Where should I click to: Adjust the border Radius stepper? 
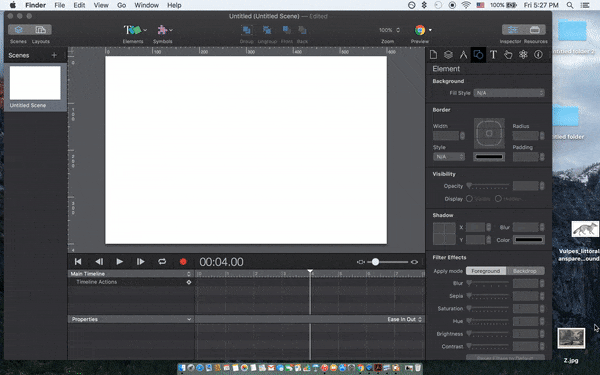pyautogui.click(x=542, y=135)
